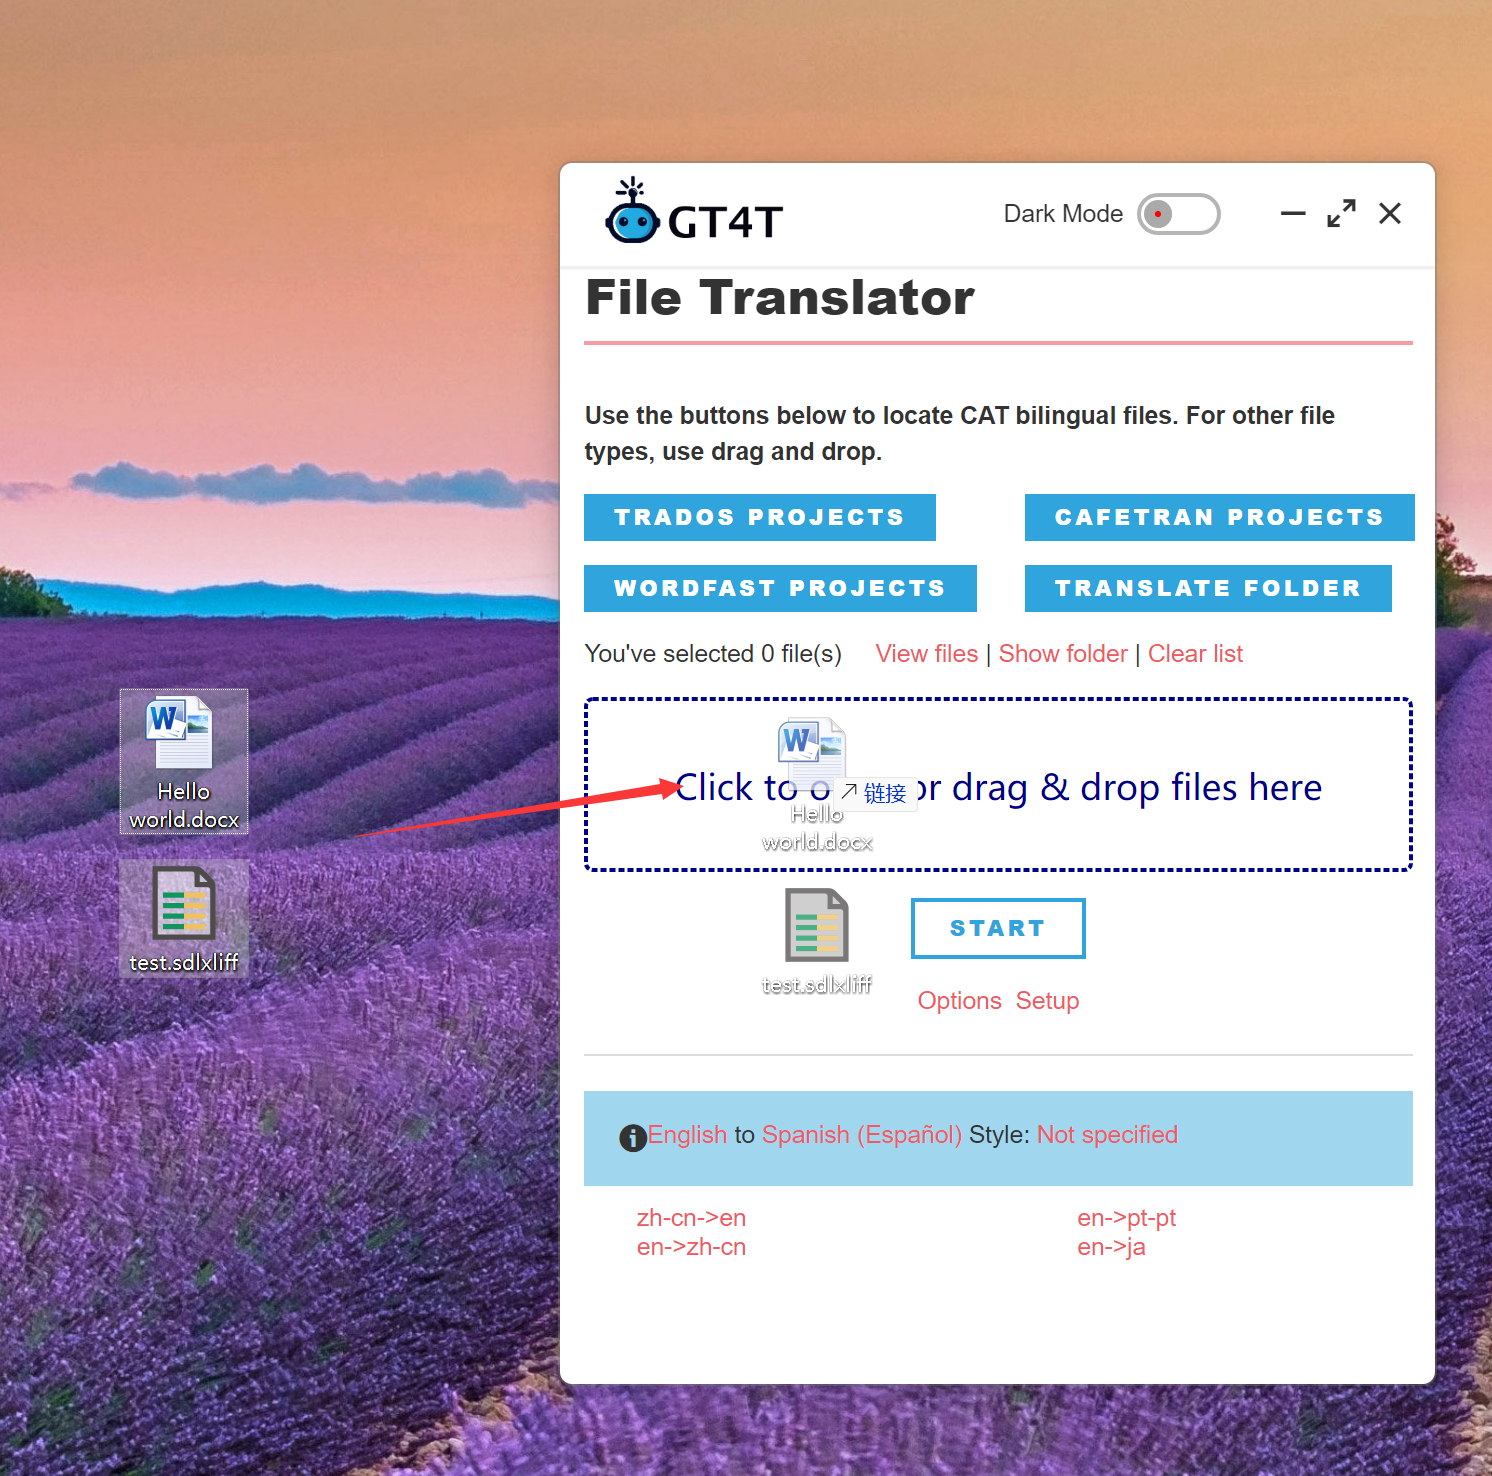Close the GT4T window
The image size is (1492, 1476).
[1389, 214]
